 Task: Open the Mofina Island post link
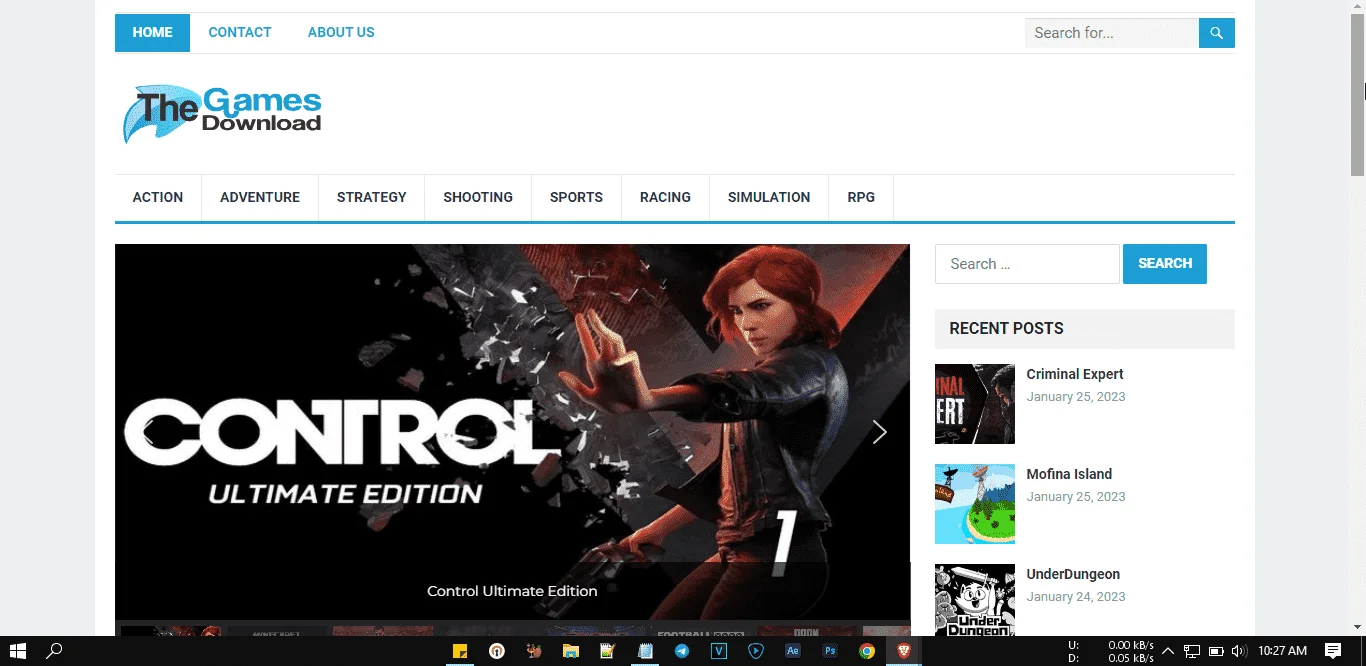(x=1069, y=474)
